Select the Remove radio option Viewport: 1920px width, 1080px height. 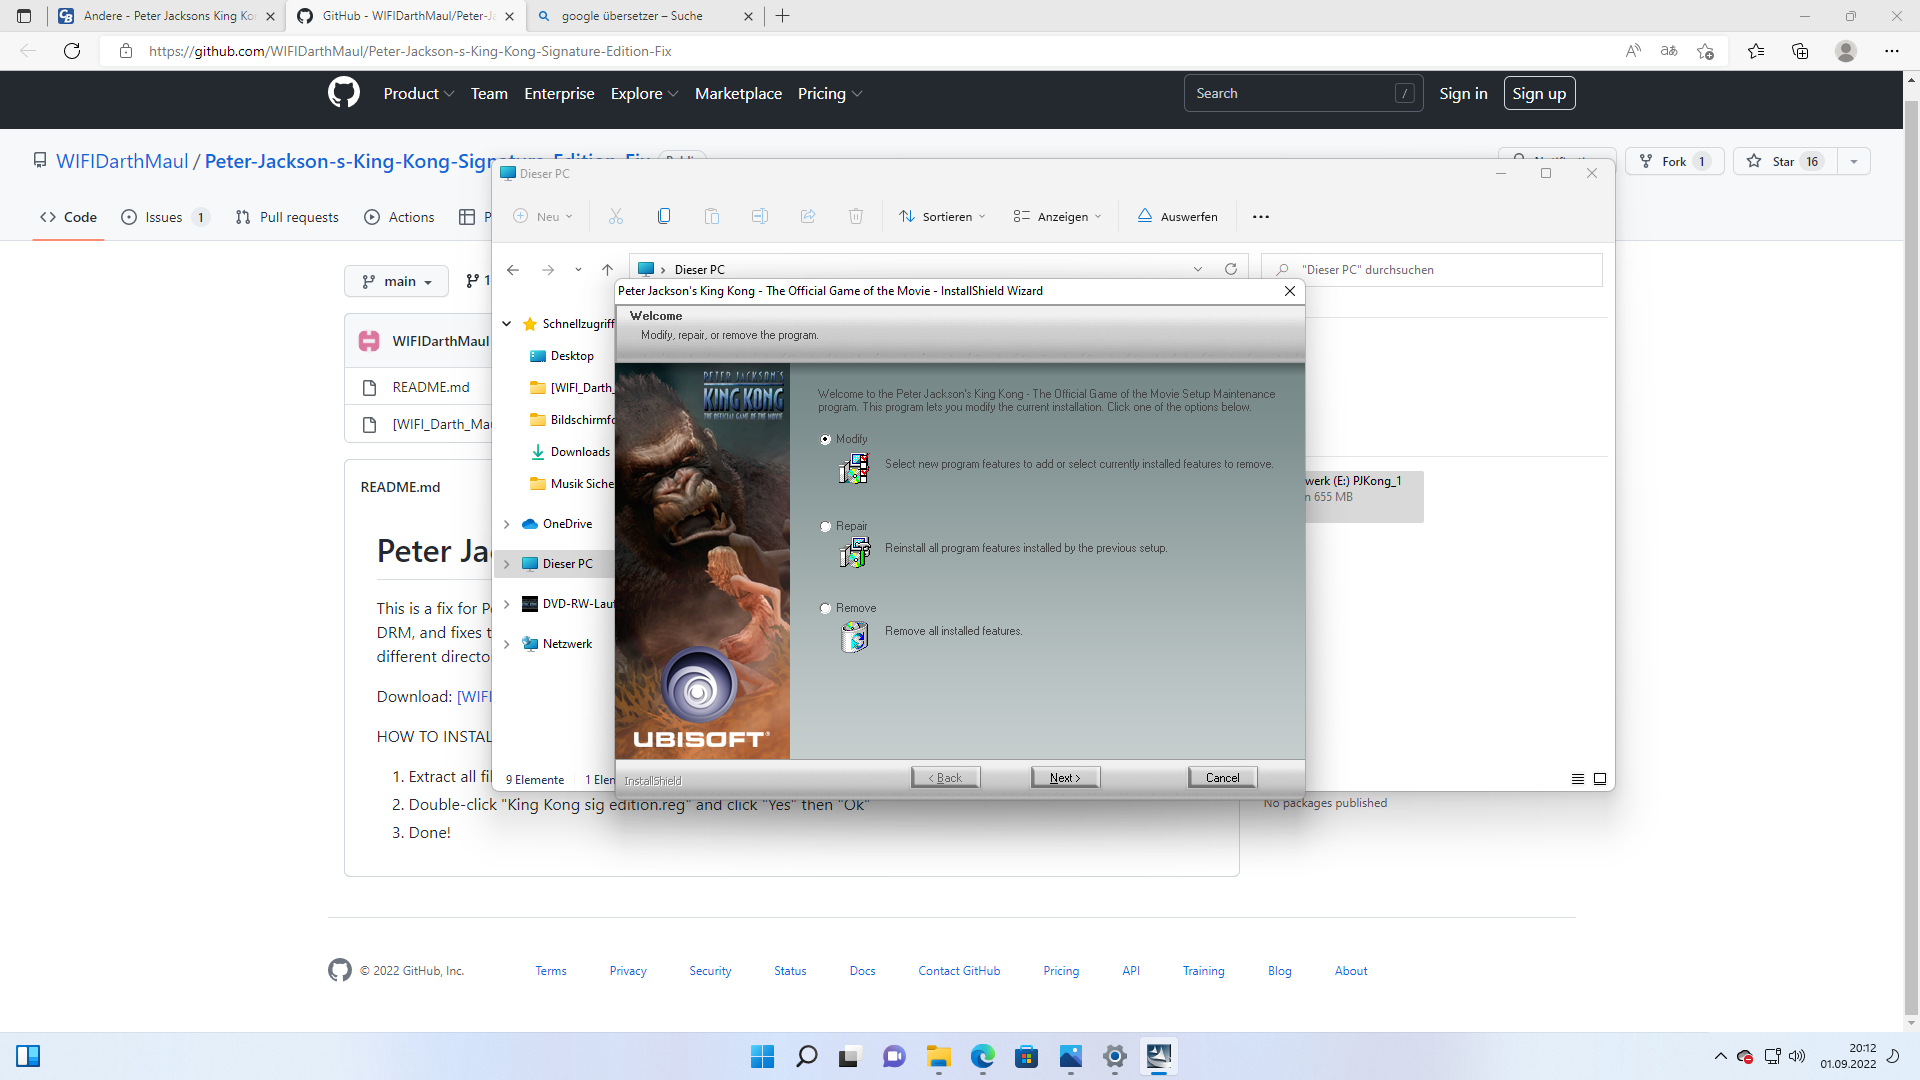tap(826, 608)
